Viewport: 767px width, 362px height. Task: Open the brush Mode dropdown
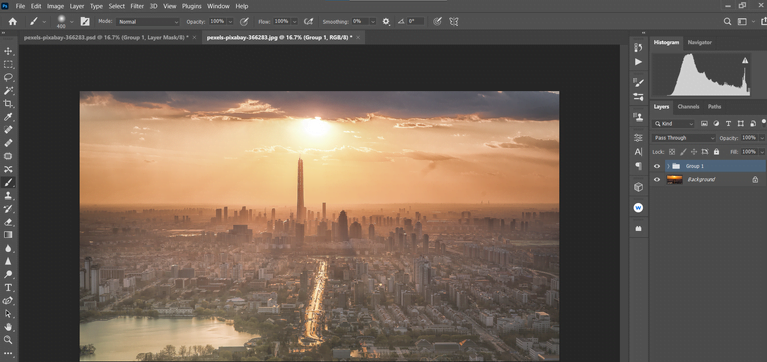[148, 22]
